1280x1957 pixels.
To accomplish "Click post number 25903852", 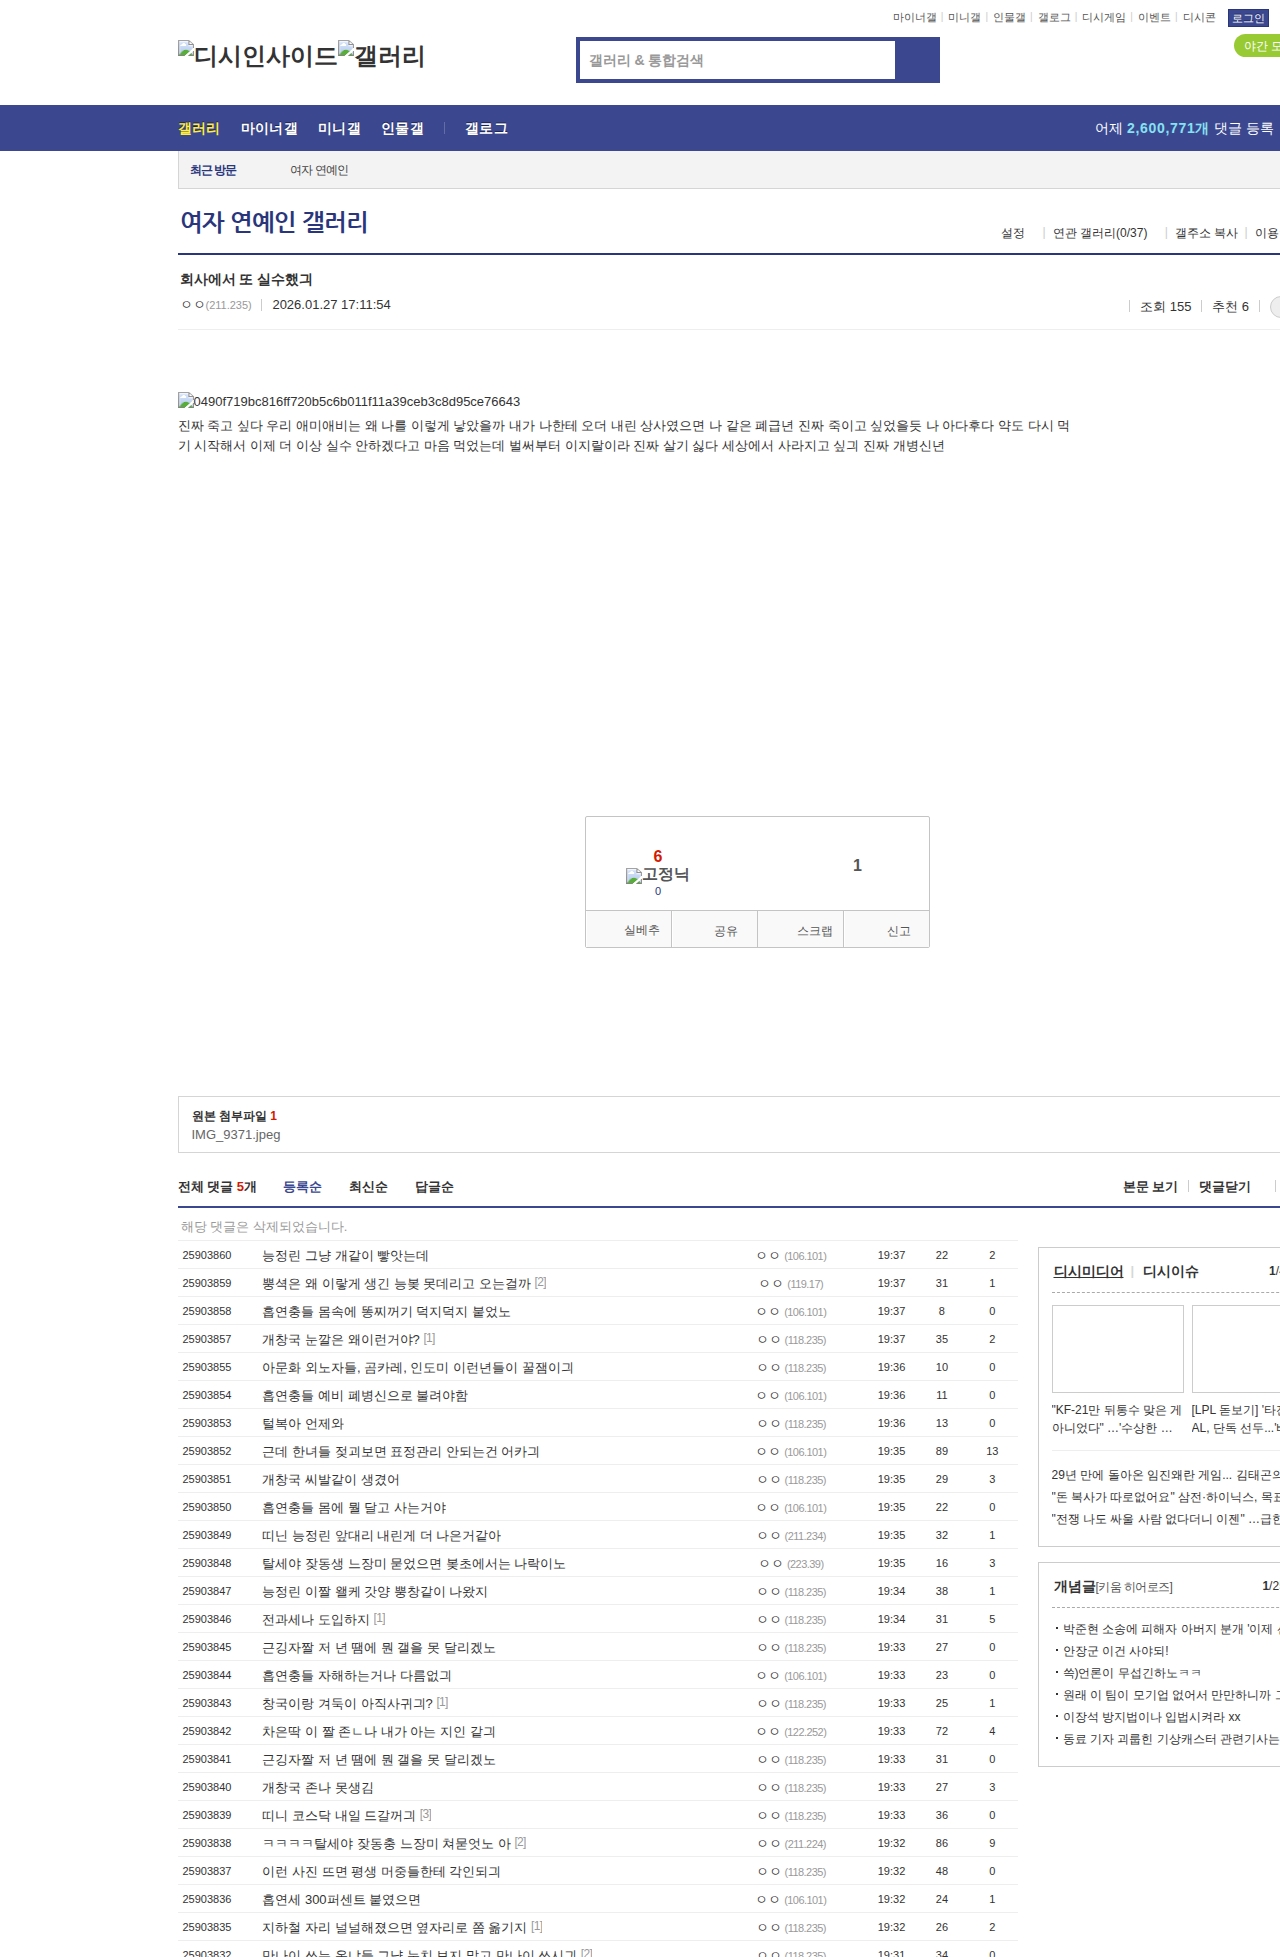I will (207, 1452).
